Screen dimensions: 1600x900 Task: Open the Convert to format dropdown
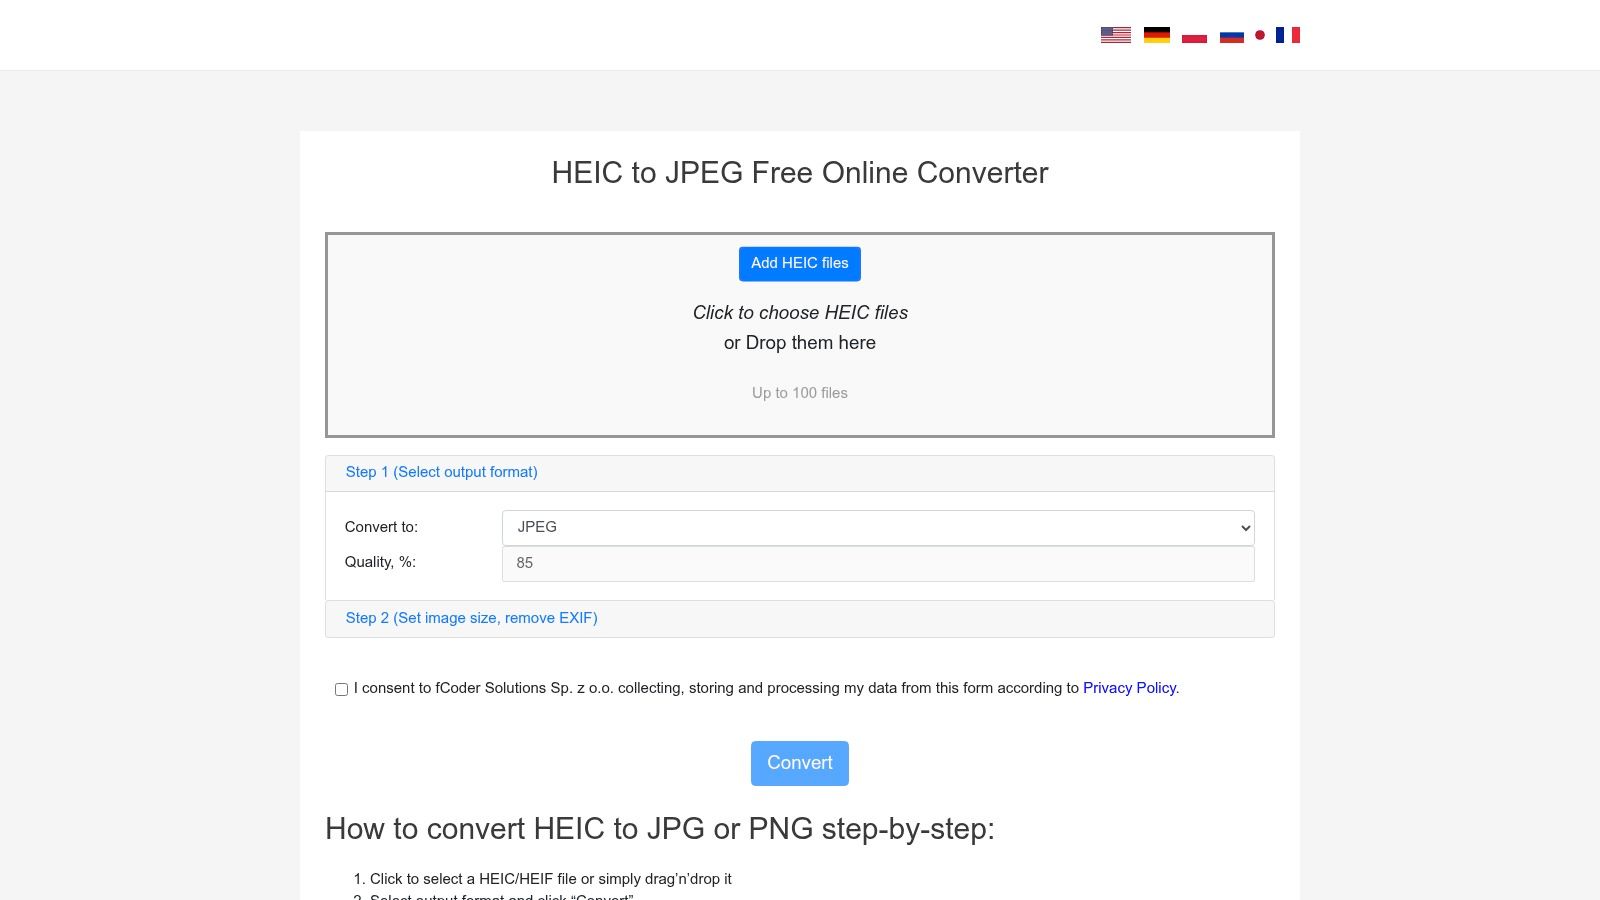878,528
